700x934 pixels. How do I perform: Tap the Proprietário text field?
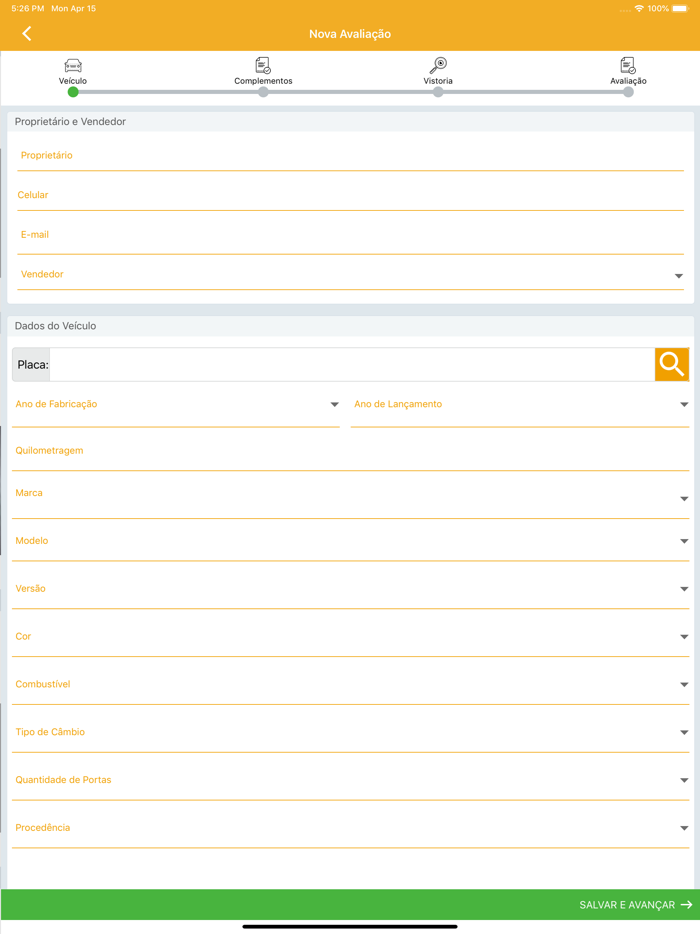point(350,156)
